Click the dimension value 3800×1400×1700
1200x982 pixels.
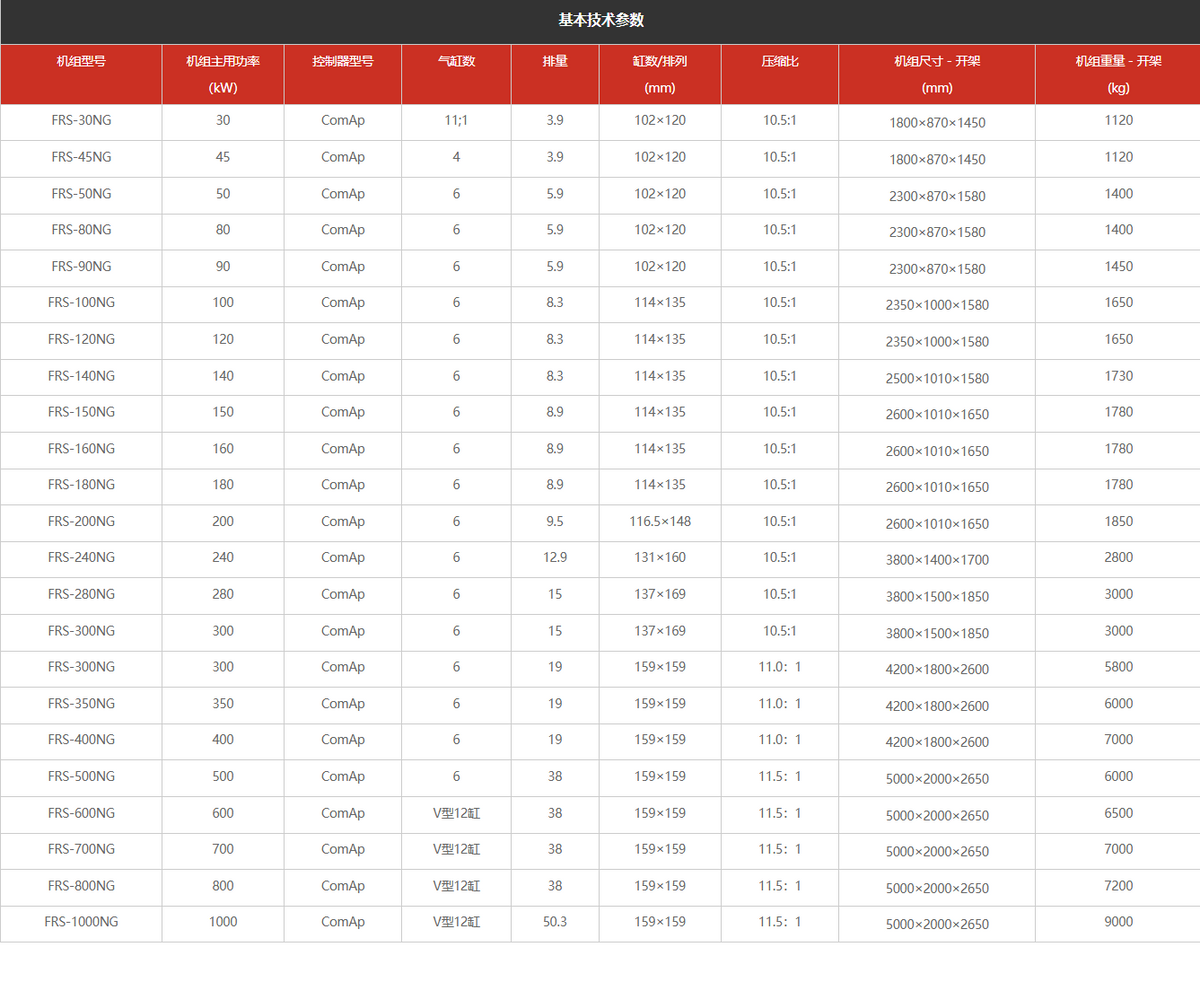coord(937,560)
